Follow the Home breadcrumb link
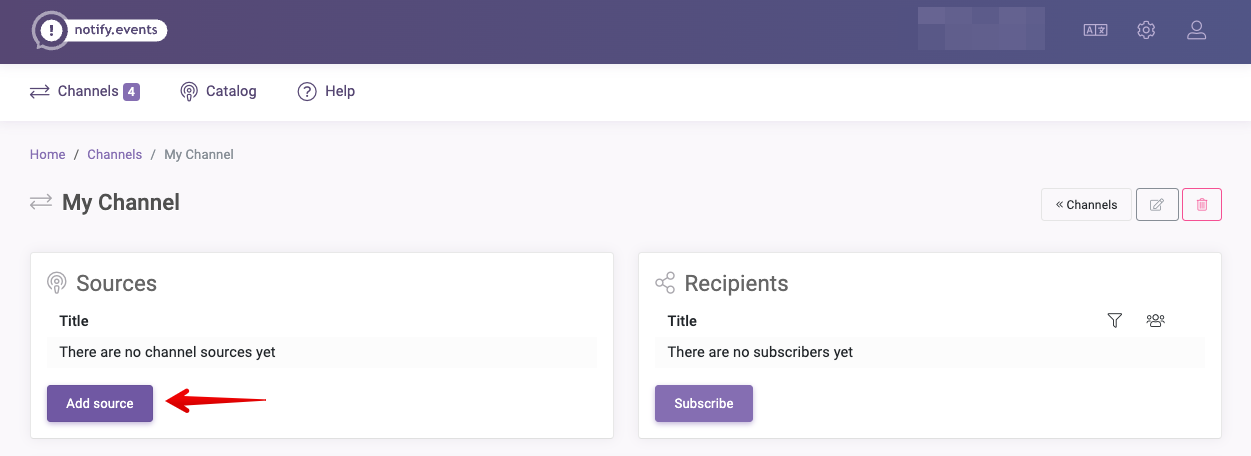 [47, 154]
